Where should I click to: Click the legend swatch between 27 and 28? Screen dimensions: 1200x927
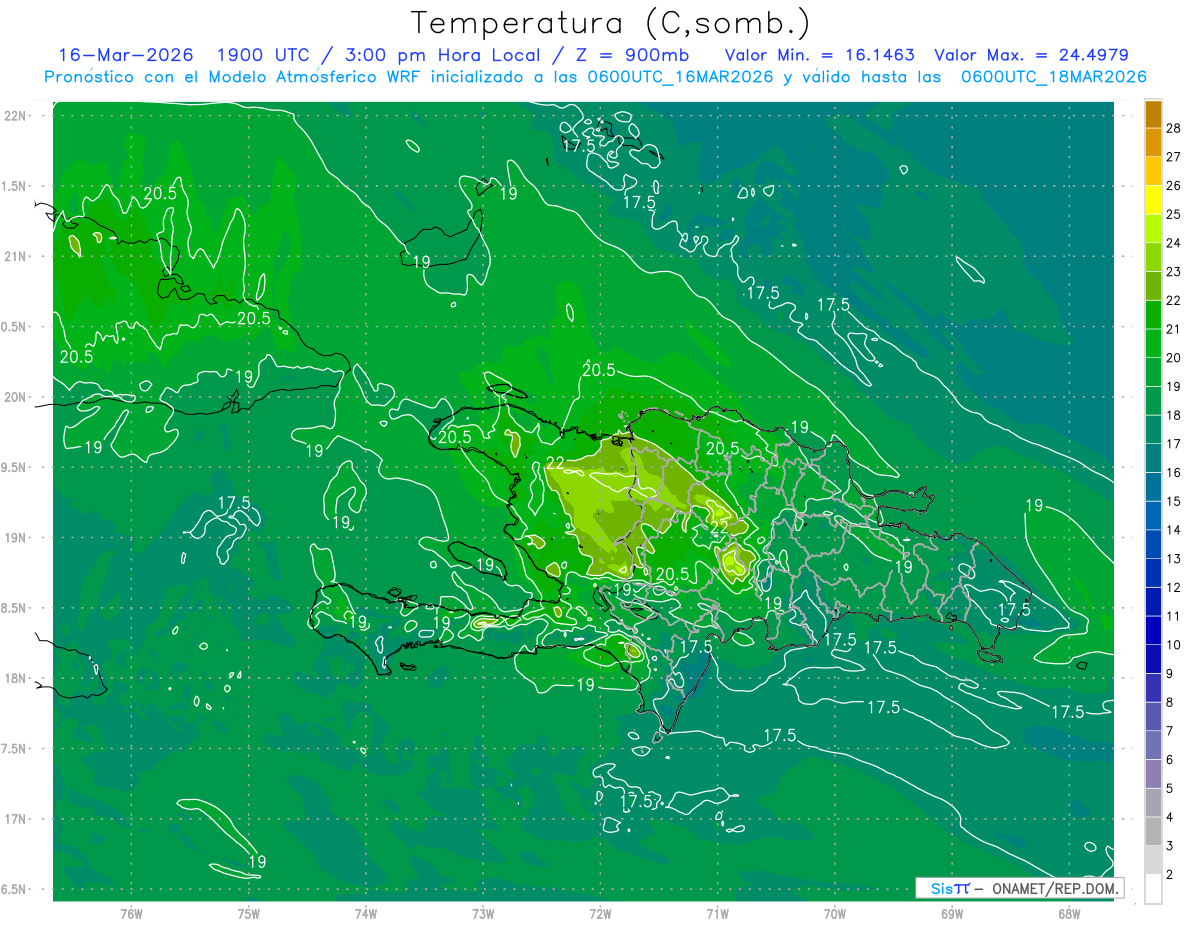pyautogui.click(x=1153, y=142)
